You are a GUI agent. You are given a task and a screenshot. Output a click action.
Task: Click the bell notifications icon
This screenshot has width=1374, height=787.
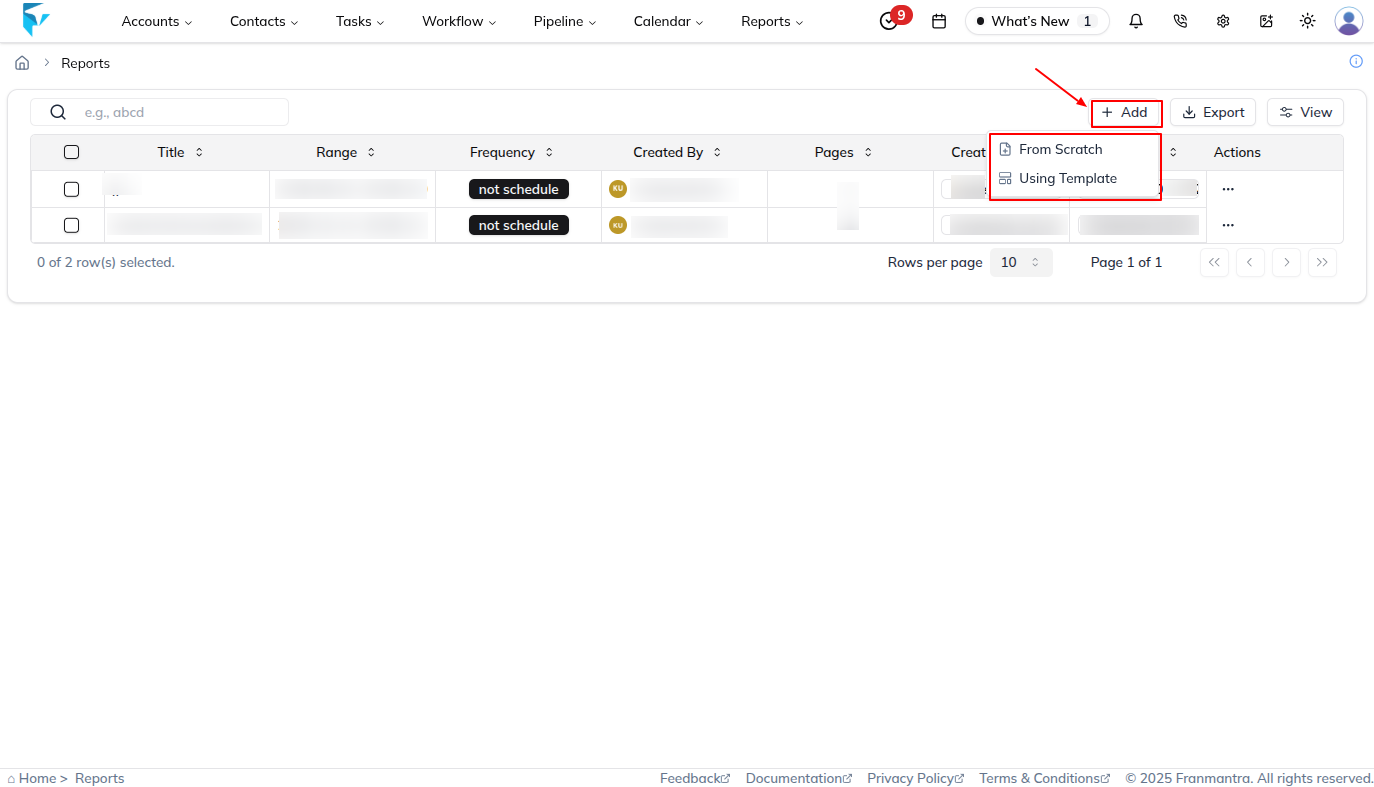[1136, 21]
